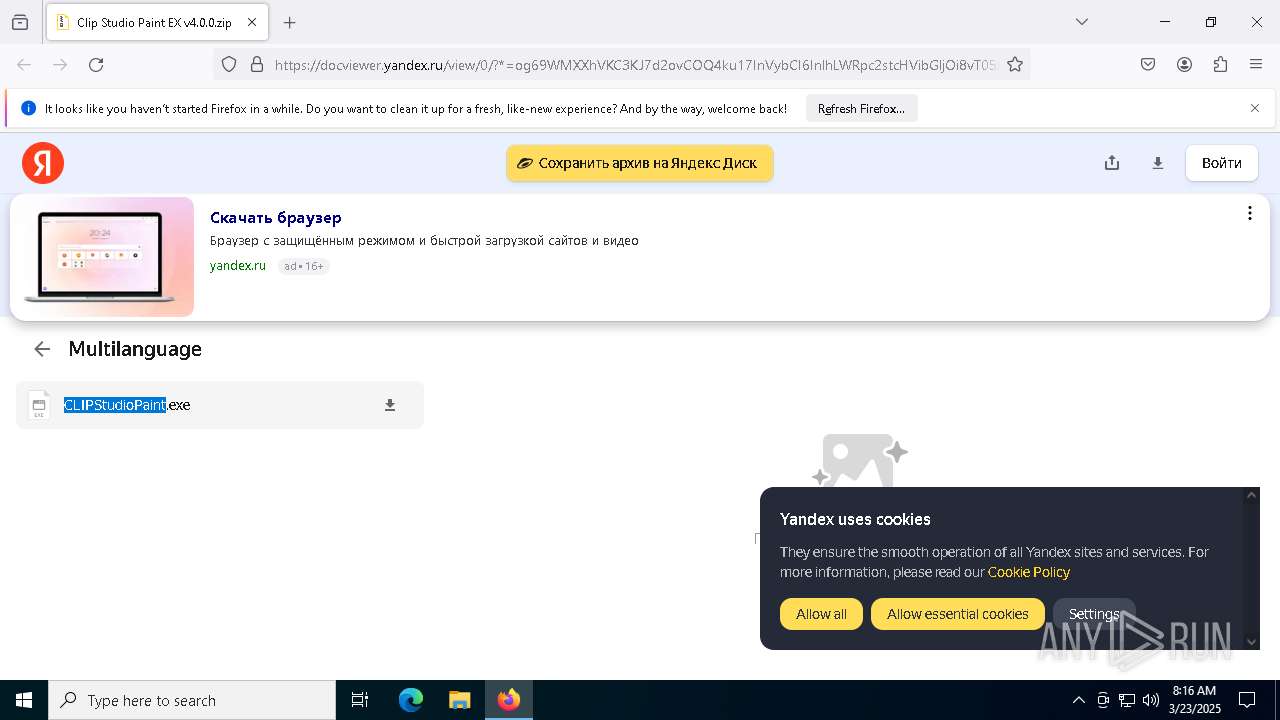Viewport: 1280px width, 720px height.
Task: Click the ad 16+ label
Action: pos(304,266)
